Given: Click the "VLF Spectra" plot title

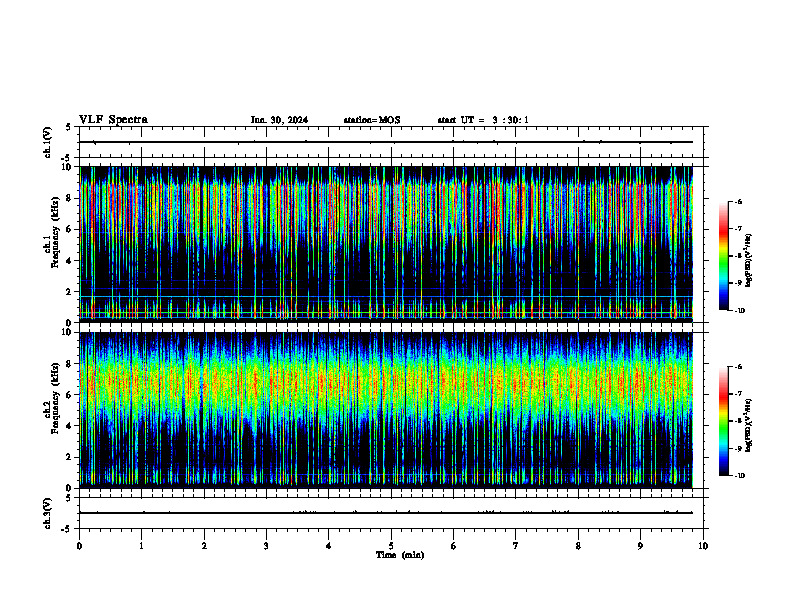Looking at the screenshot, I should coord(113,120).
